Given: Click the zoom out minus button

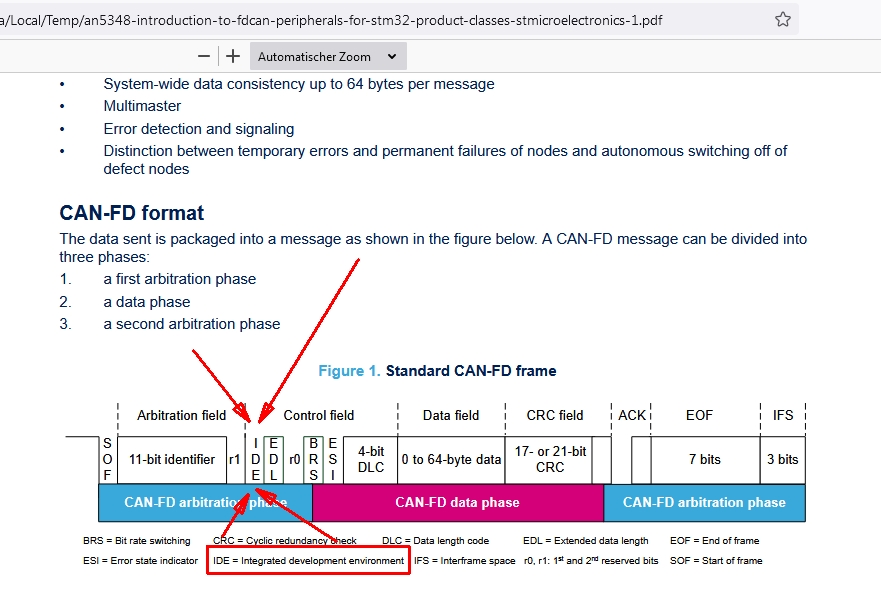Looking at the screenshot, I should coord(204,57).
